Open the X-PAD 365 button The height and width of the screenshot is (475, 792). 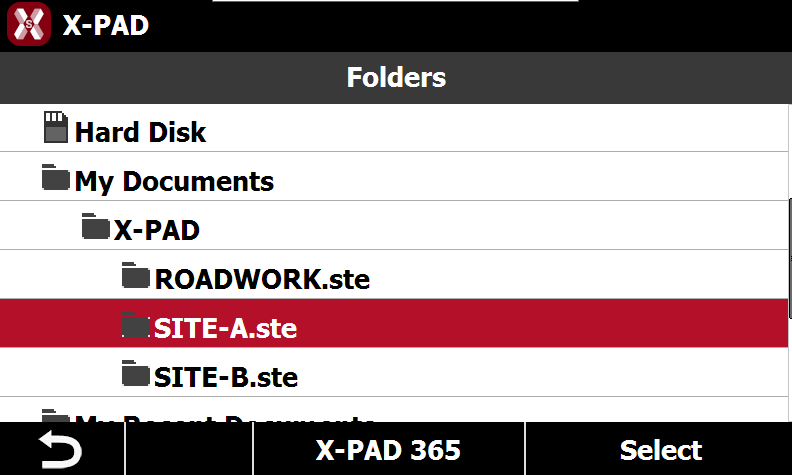coord(388,449)
